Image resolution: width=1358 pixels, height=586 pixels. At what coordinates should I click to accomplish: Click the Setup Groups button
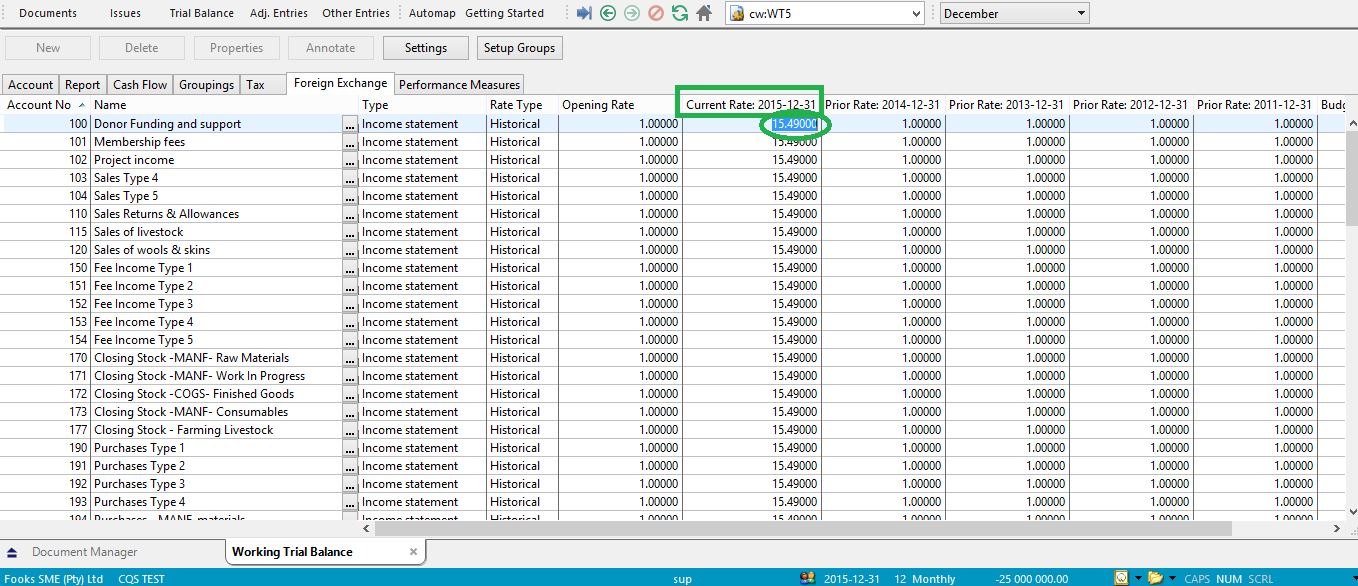tap(519, 48)
